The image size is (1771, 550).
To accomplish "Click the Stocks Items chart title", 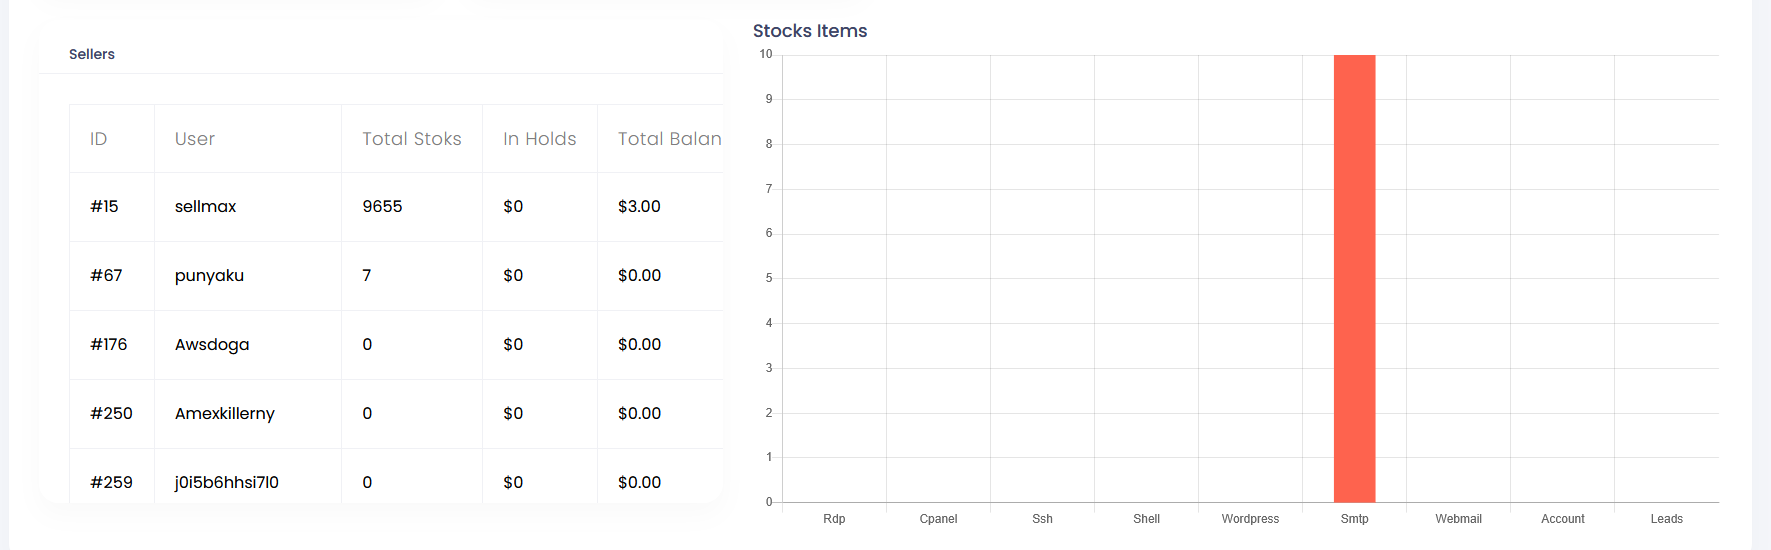I will pyautogui.click(x=809, y=31).
